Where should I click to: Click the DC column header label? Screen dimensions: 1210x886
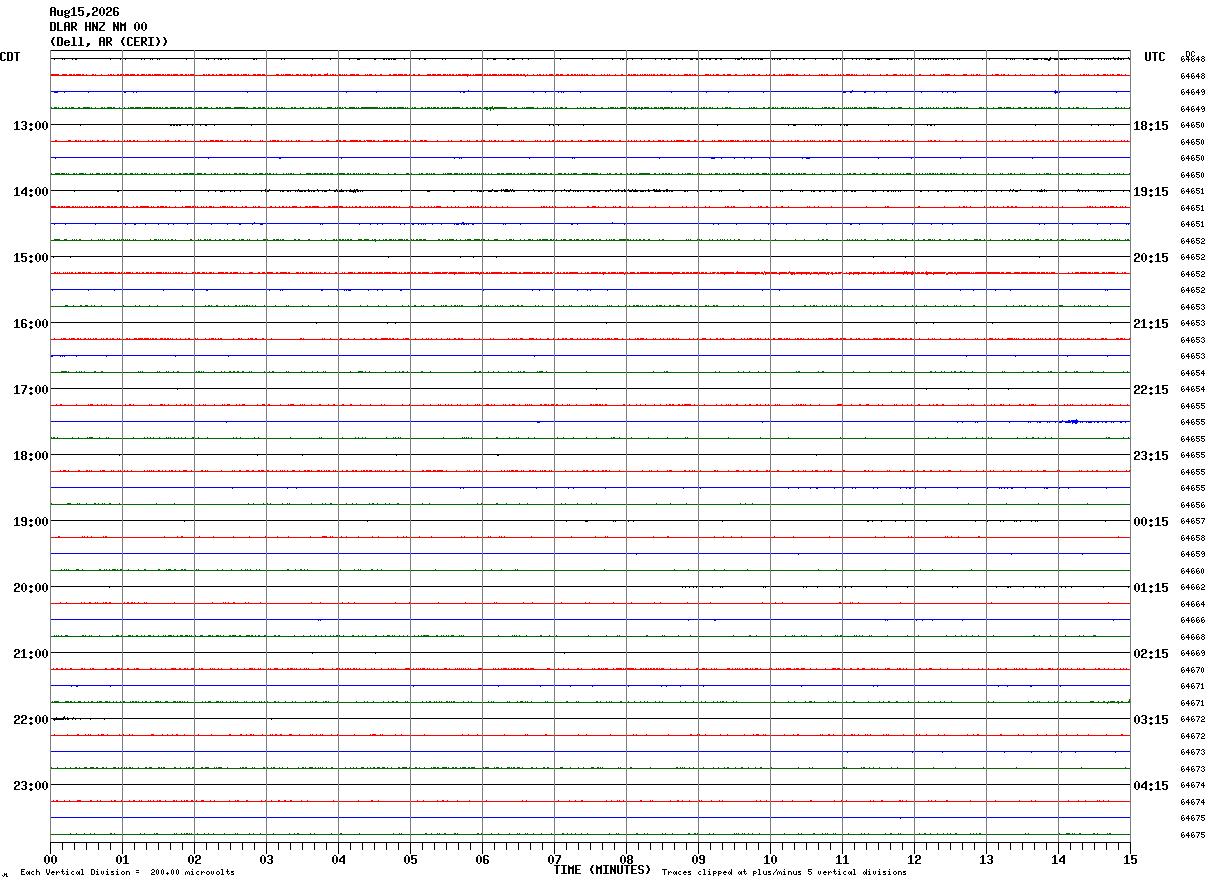(x=1190, y=54)
